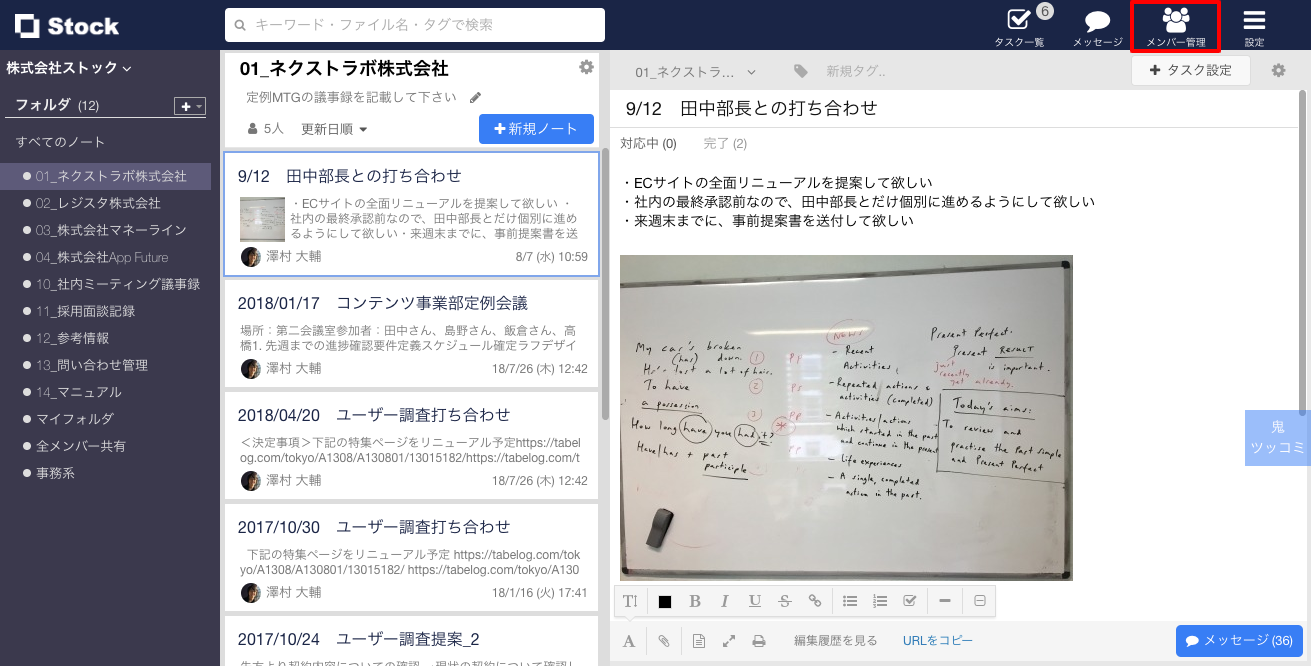Open the 設定 settings icon

click(1253, 25)
